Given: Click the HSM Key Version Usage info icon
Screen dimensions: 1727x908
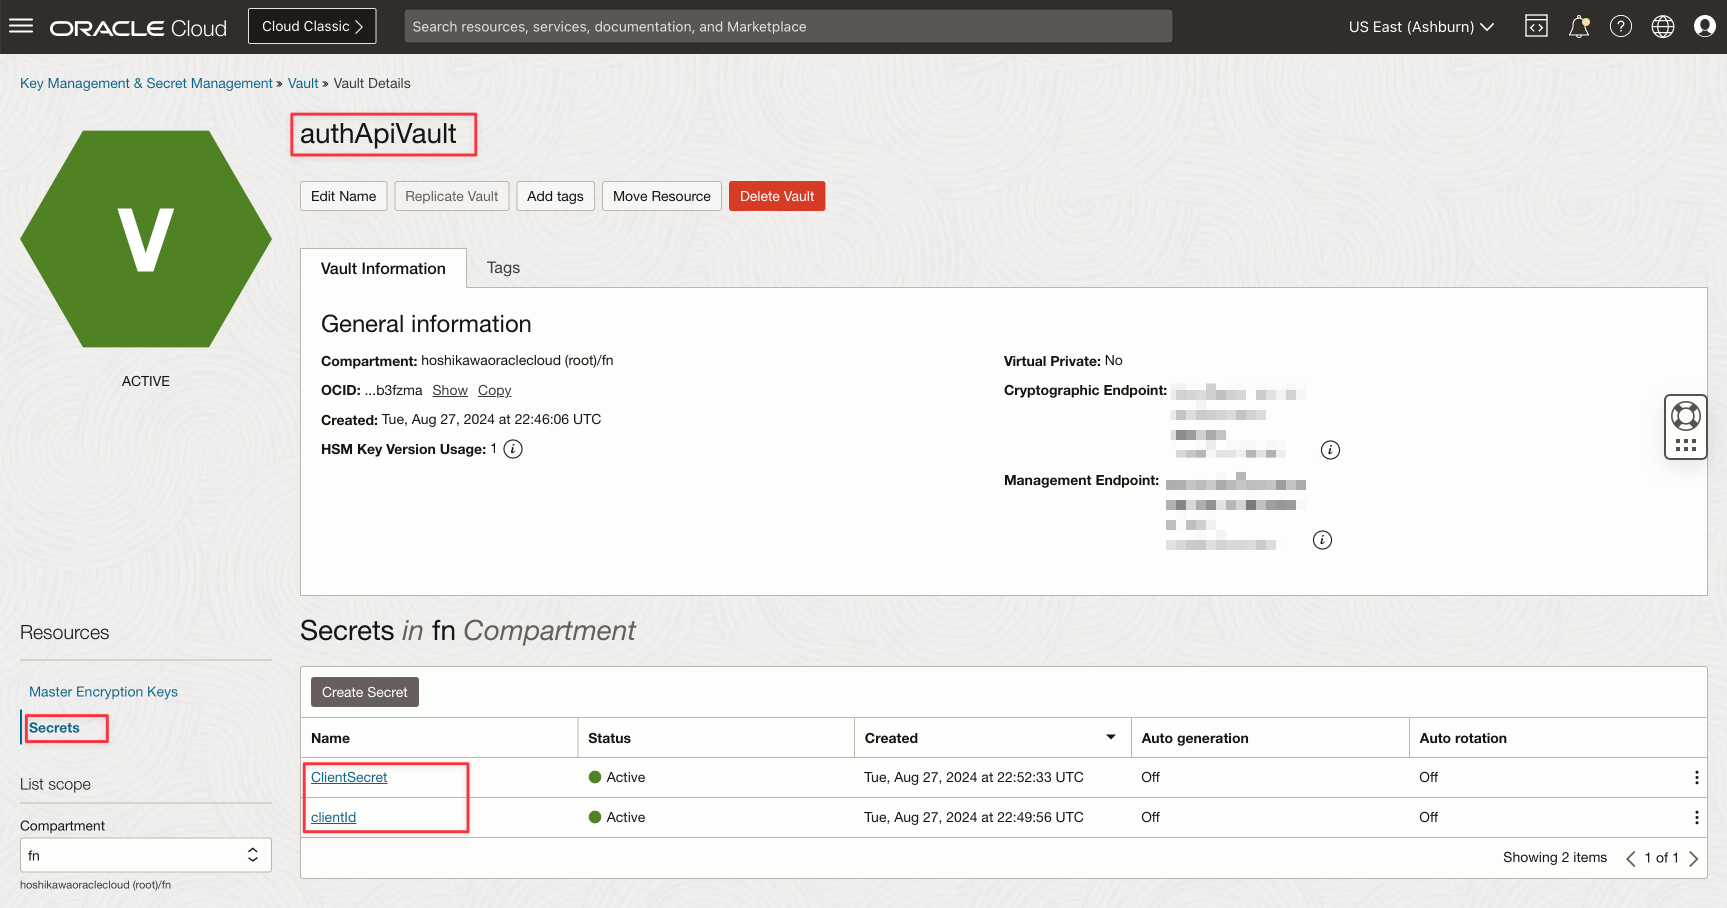Looking at the screenshot, I should point(513,449).
